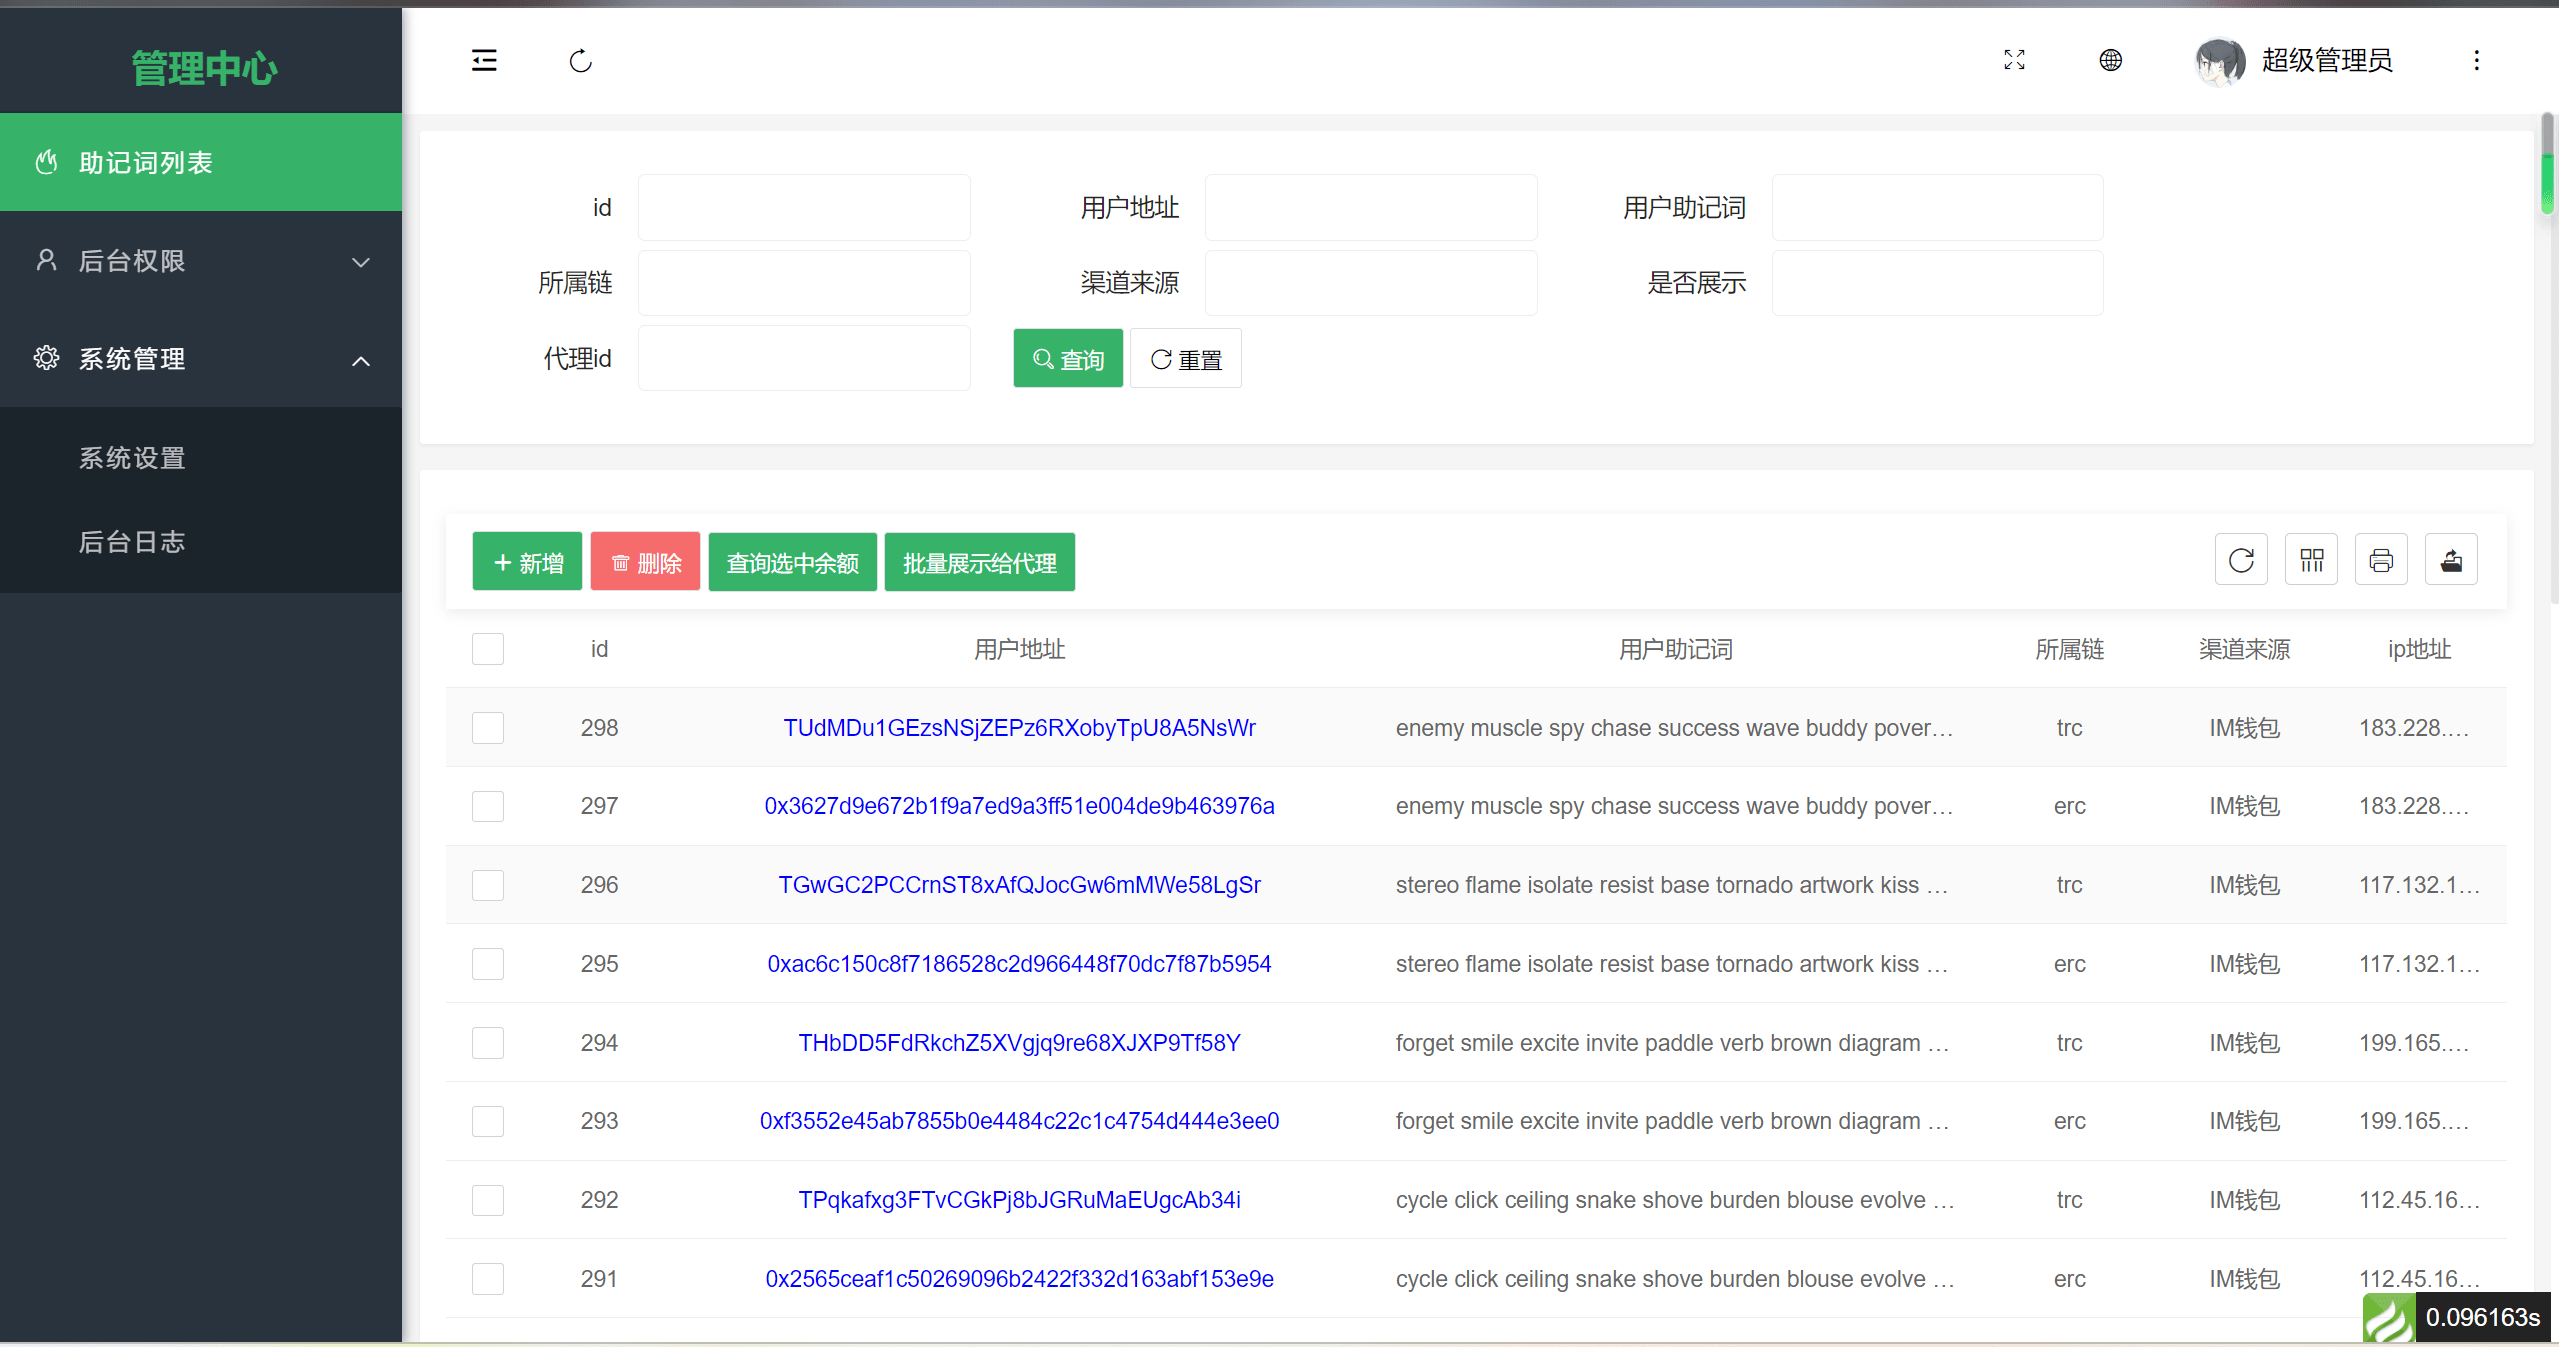Expand the 后台权限 menu item
This screenshot has height=1347, width=2559.
pos(201,261)
